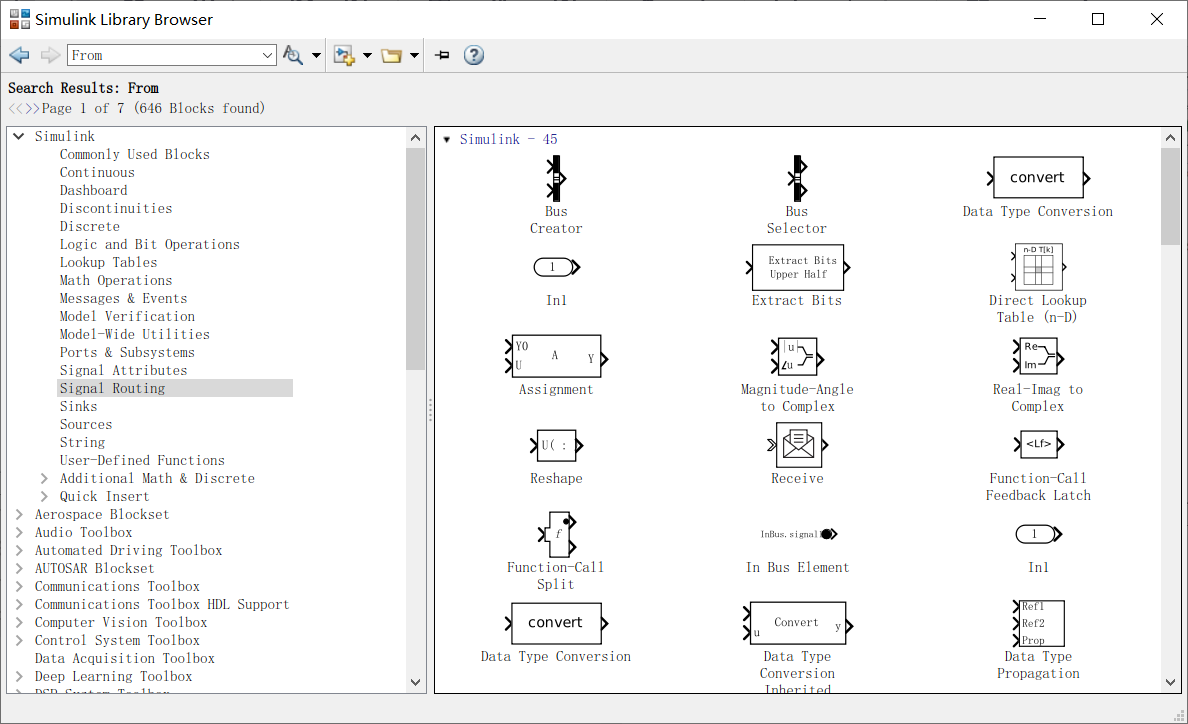Select the Function-Call Feedback Latch block
This screenshot has height=724, width=1188.
(x=1038, y=445)
